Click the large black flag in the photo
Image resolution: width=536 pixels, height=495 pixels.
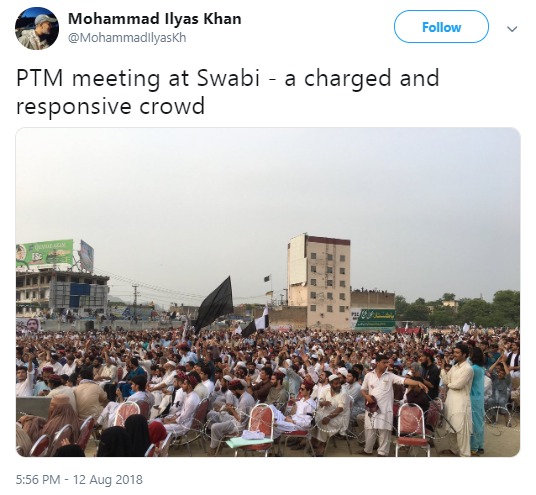tap(214, 305)
